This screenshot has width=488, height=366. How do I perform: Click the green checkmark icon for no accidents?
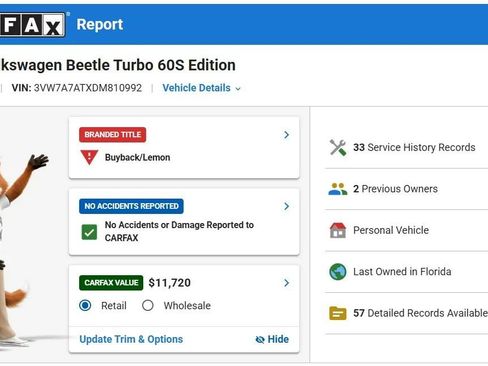tap(89, 232)
